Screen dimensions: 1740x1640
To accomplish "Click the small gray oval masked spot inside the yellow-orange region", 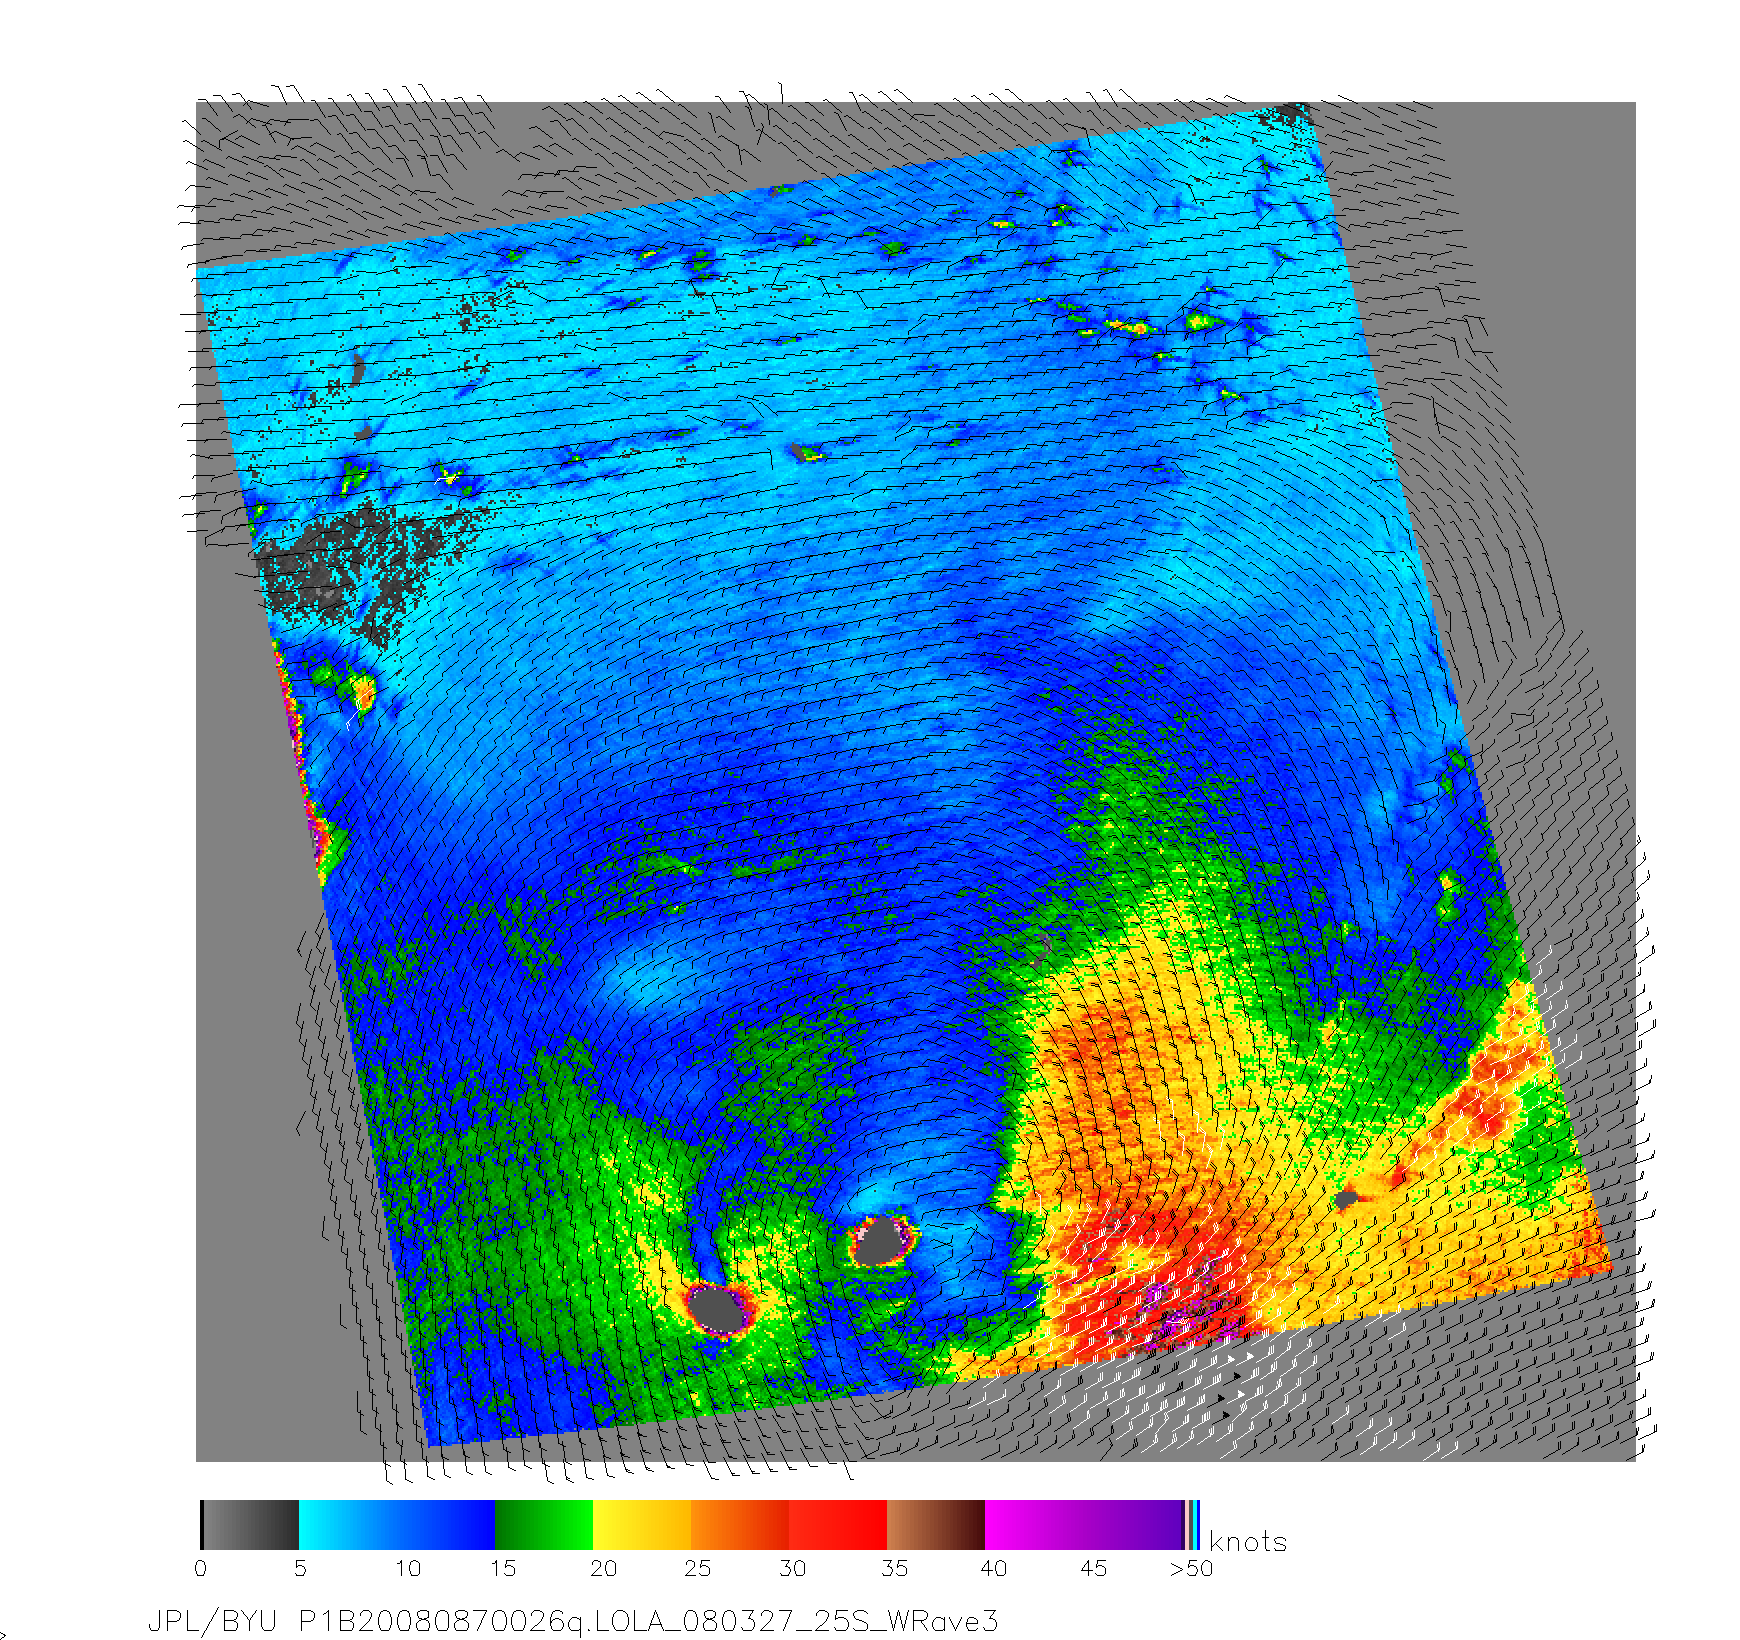I will pyautogui.click(x=1346, y=1198).
